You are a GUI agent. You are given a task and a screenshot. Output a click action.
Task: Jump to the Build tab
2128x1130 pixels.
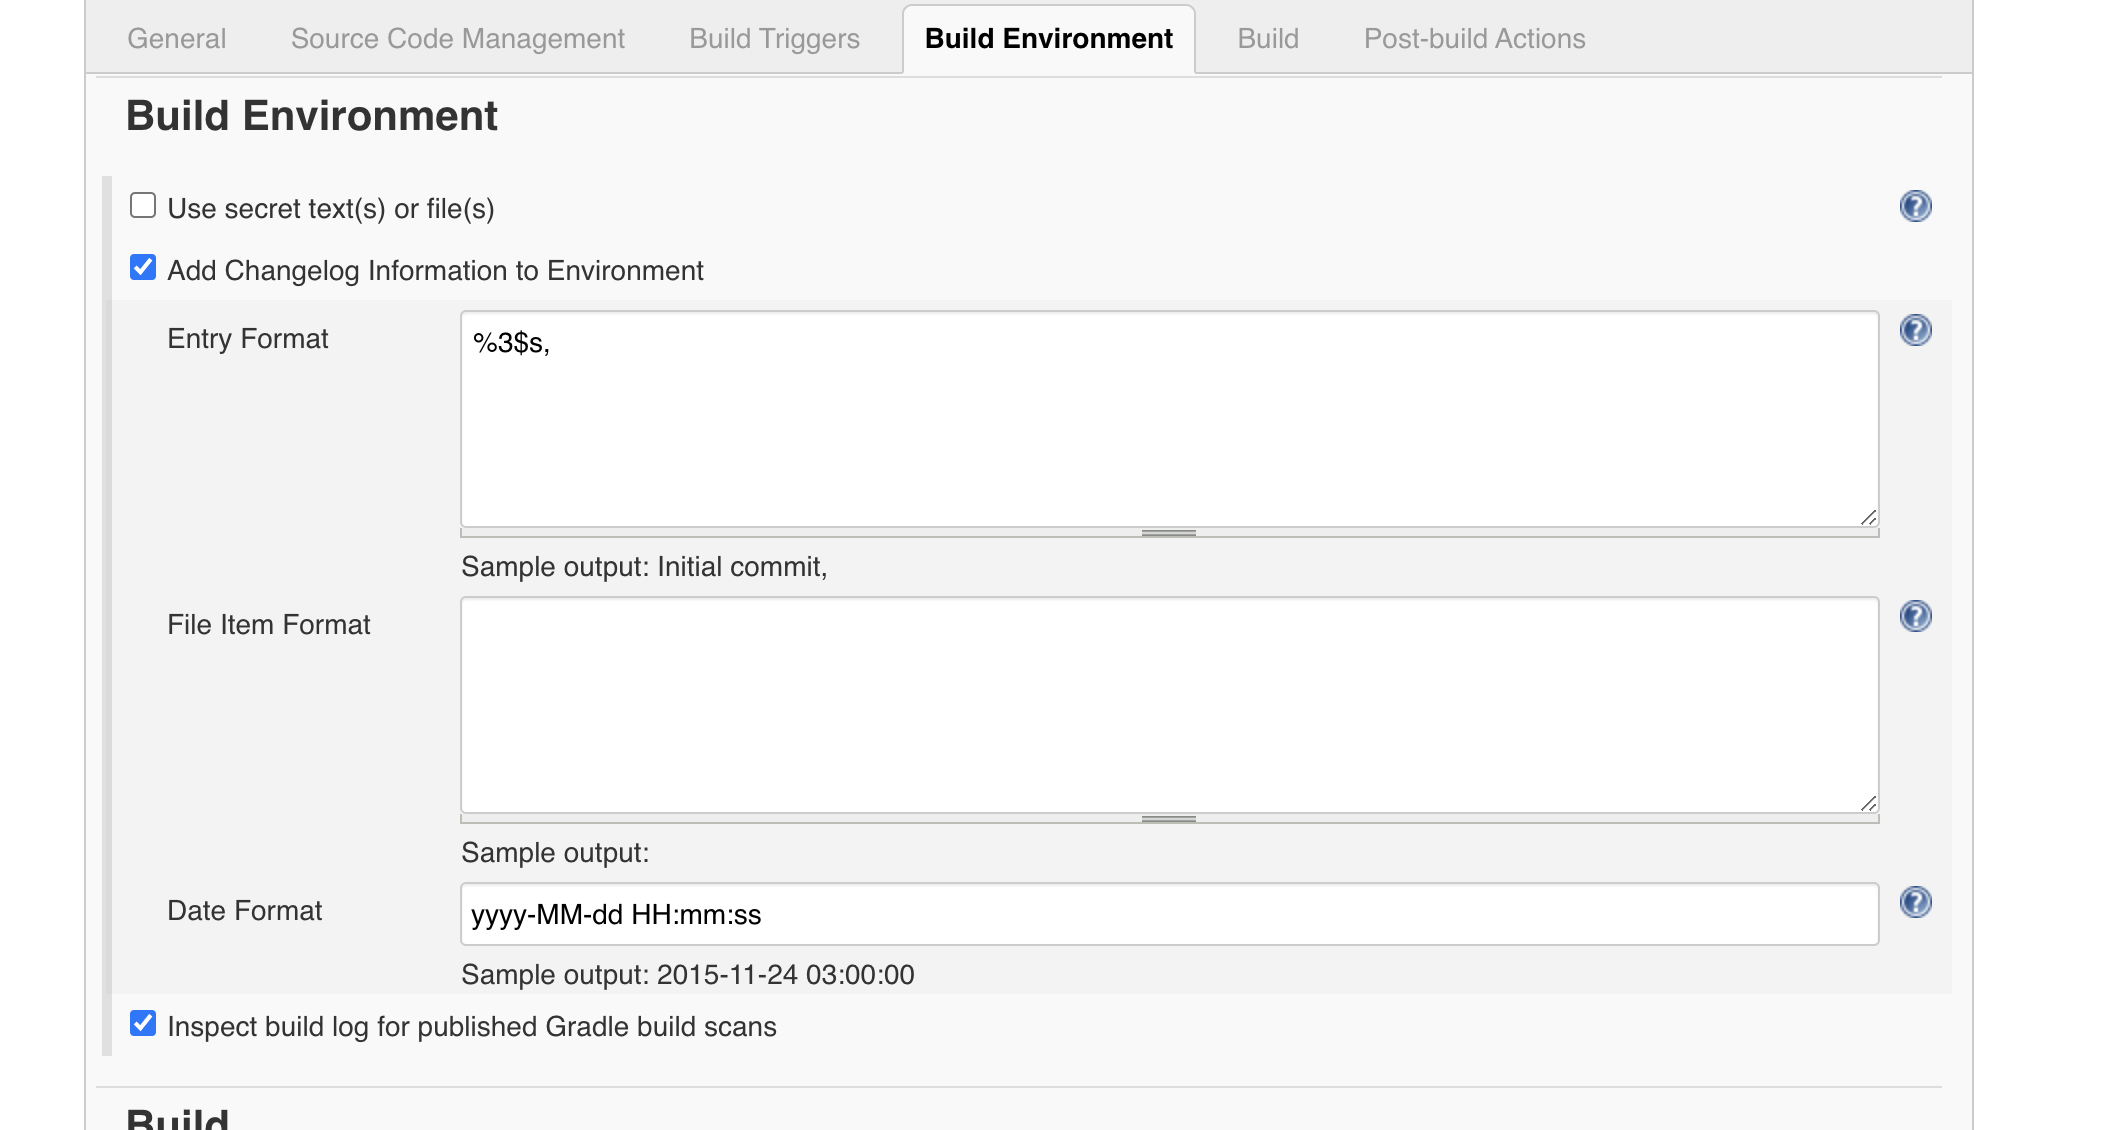coord(1267,39)
